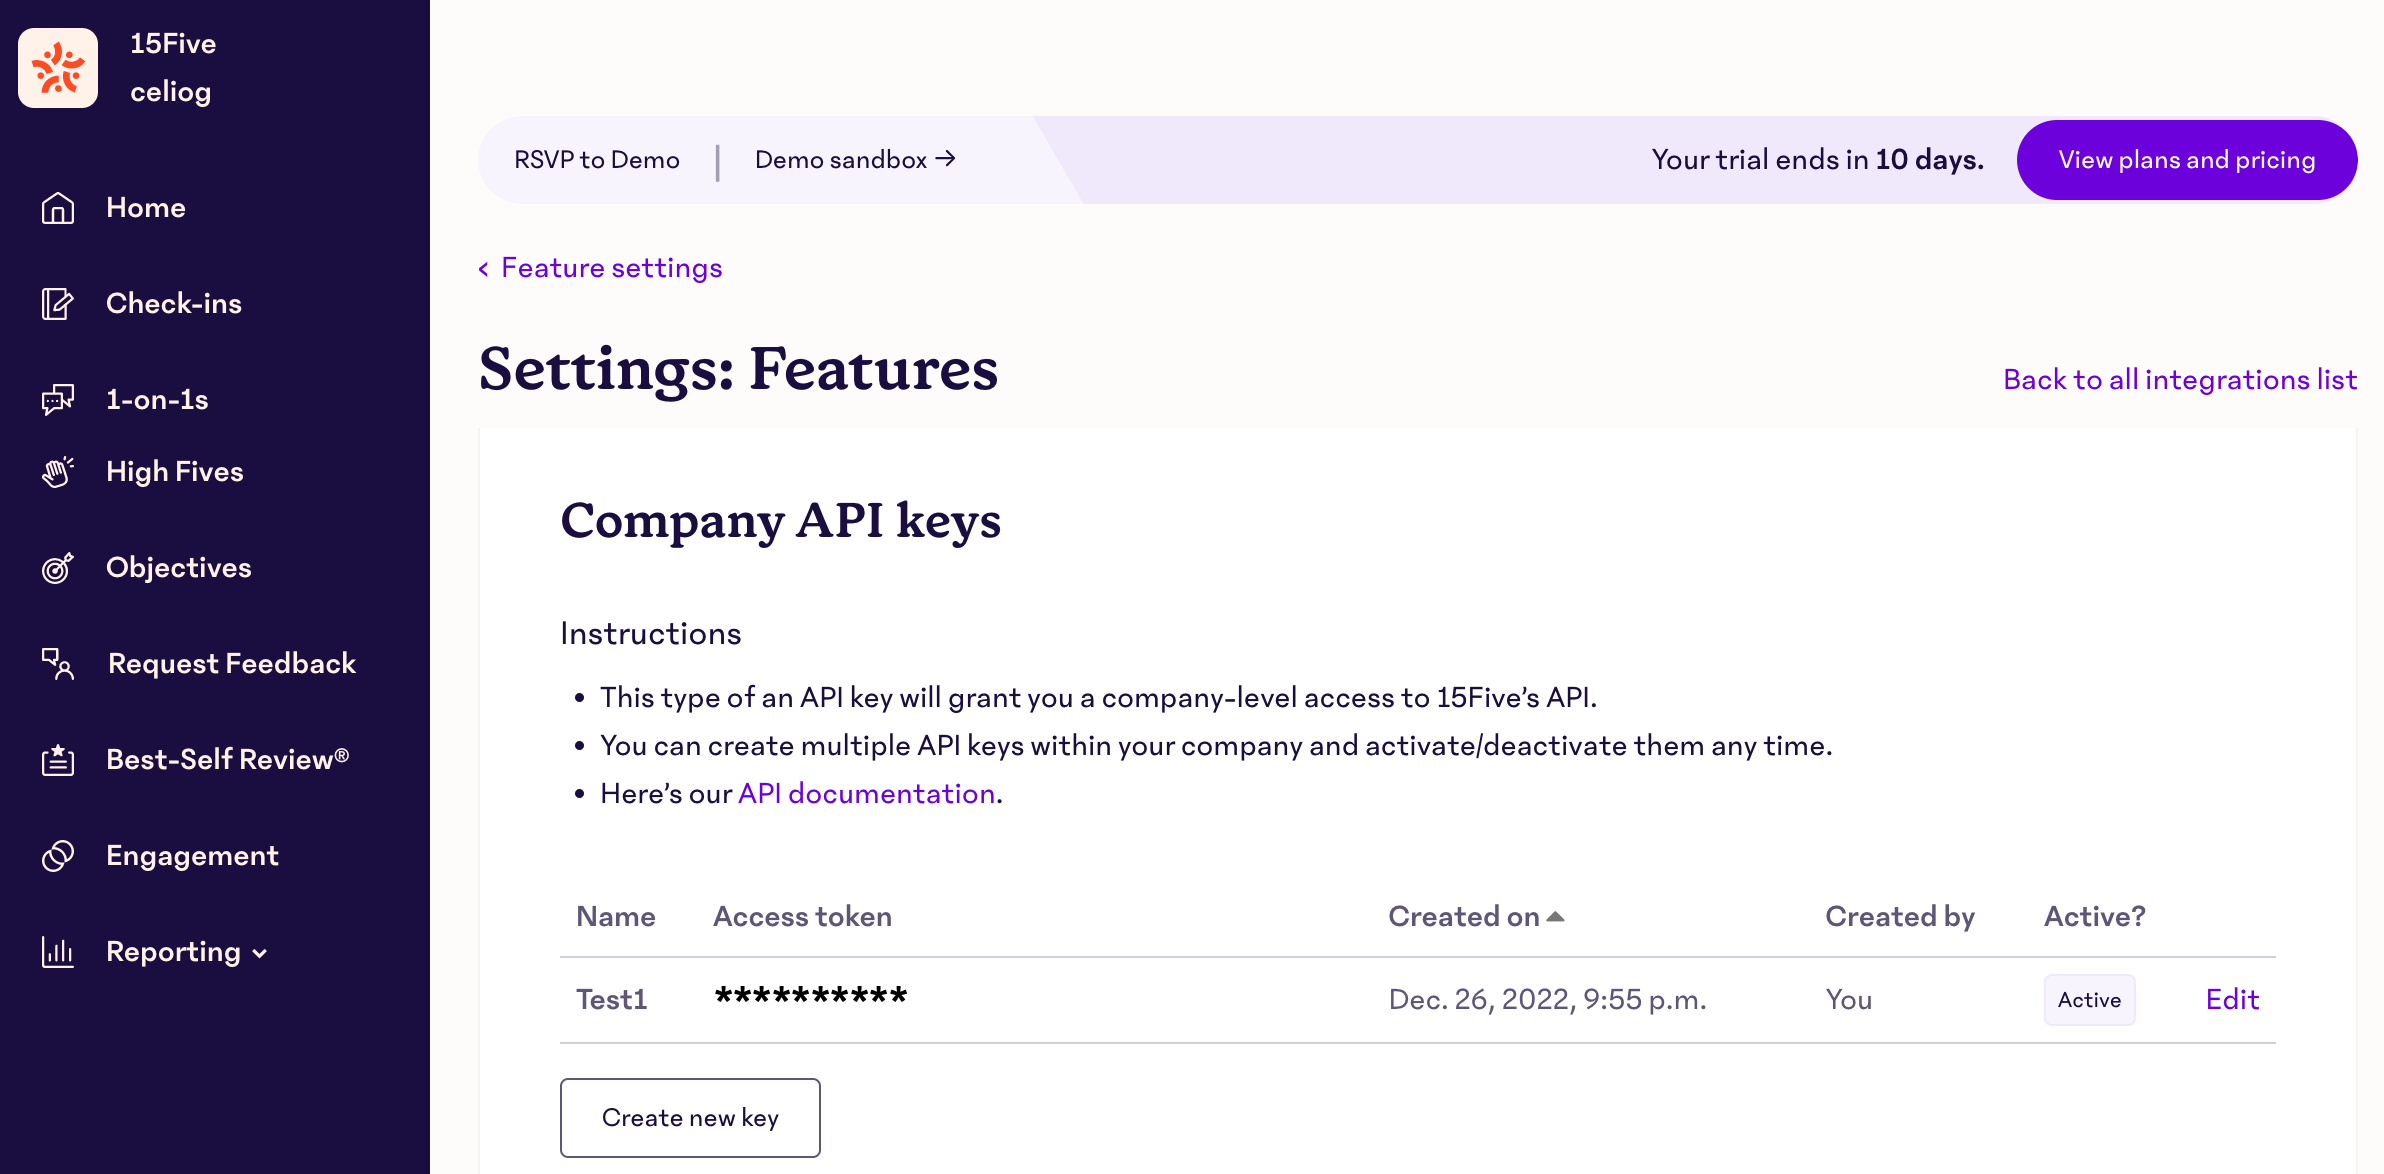Go to Engagement section
This screenshot has height=1174, width=2384.
click(192, 856)
